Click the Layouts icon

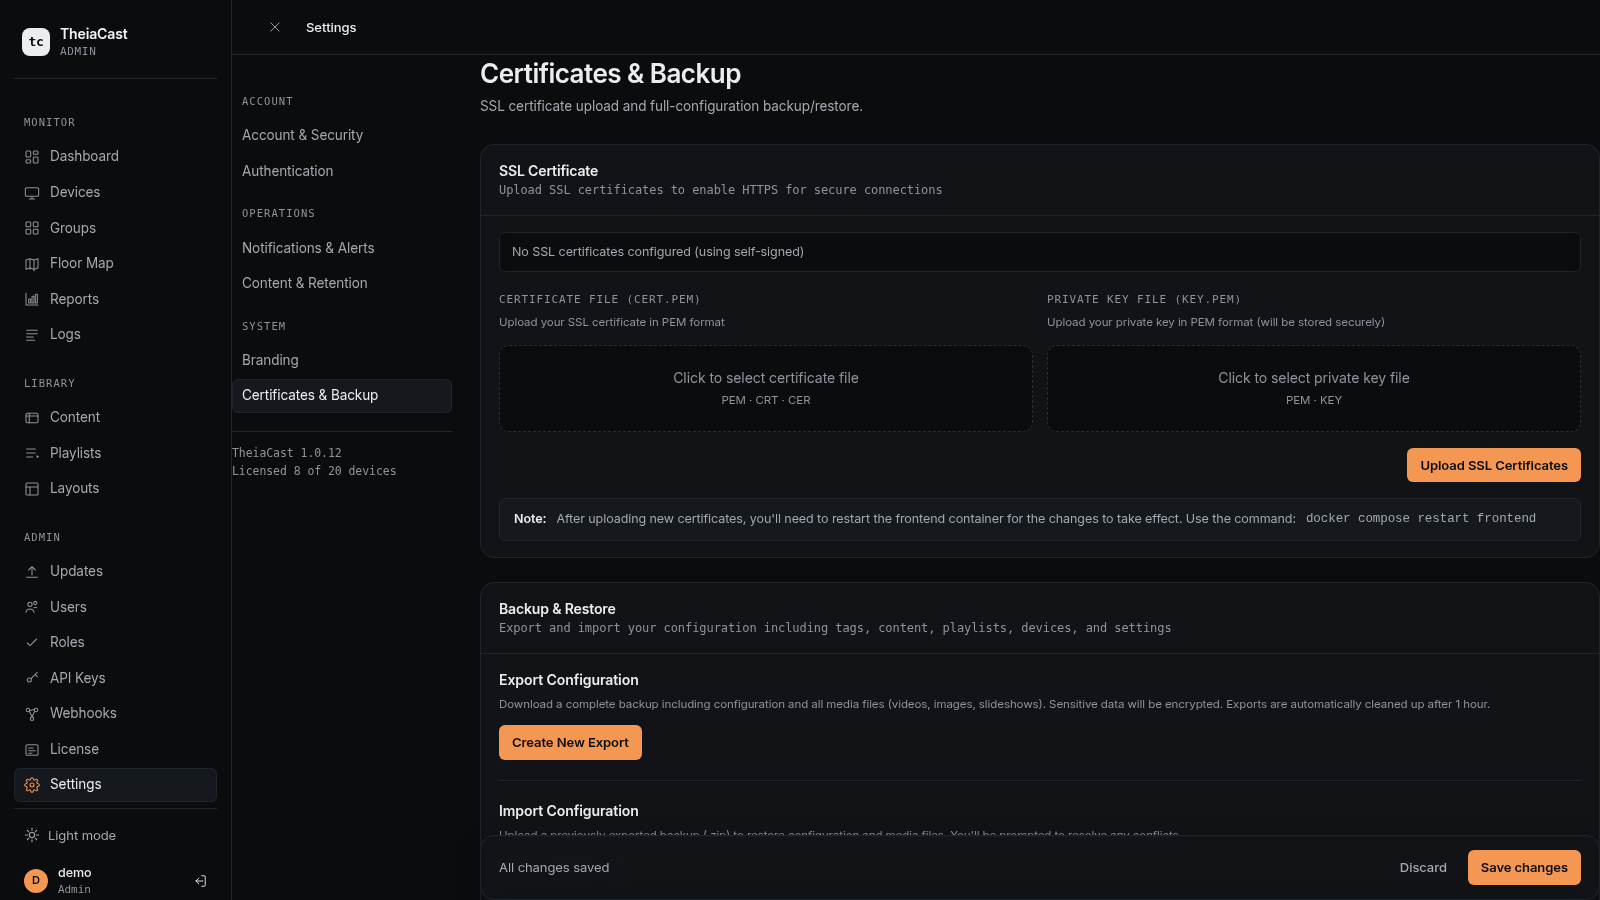[32, 489]
